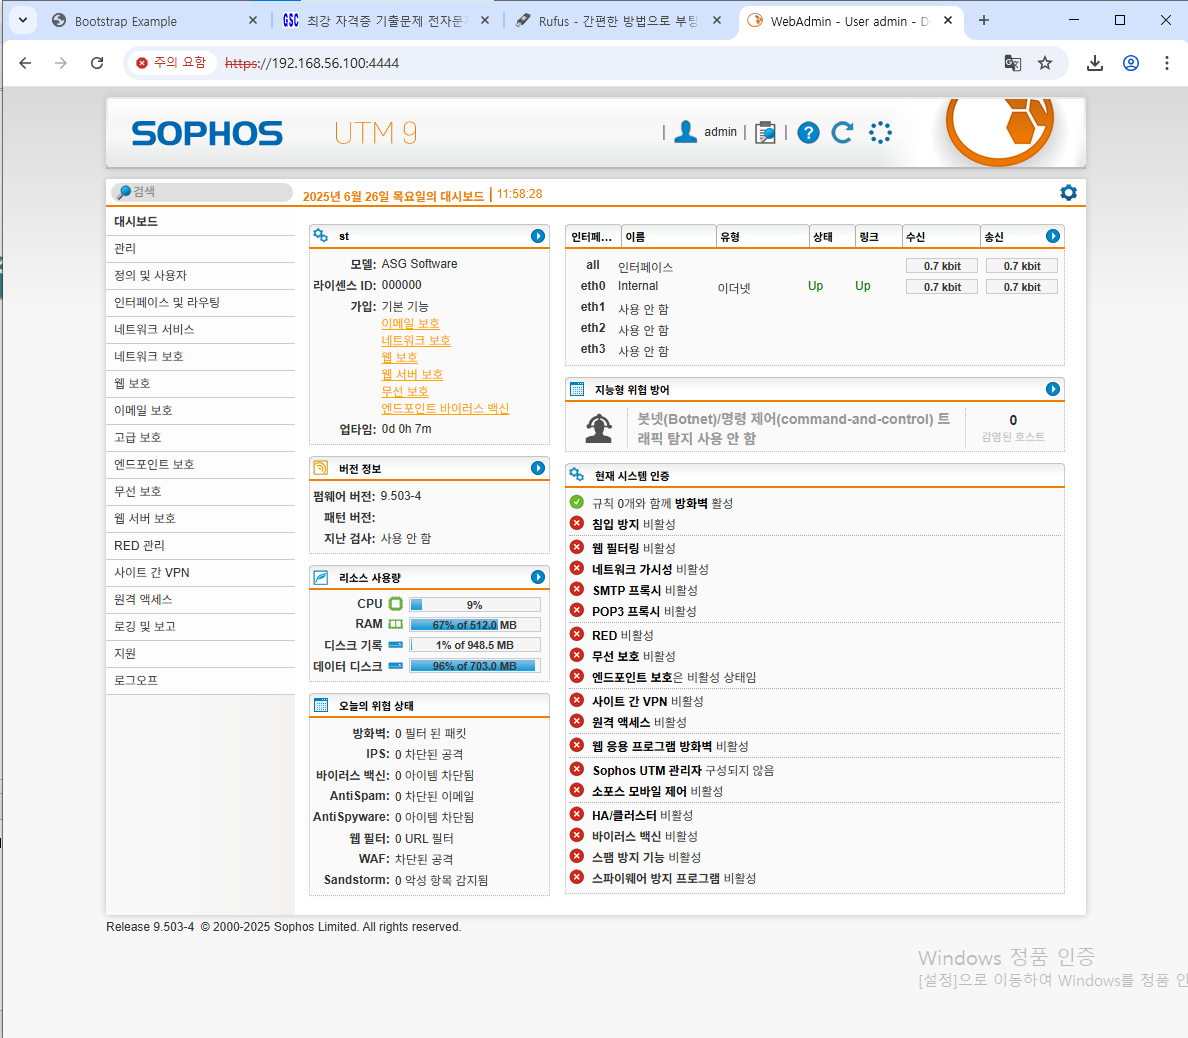1188x1038 pixels.
Task: Click the 감염된 호스트 count
Action: click(x=1013, y=421)
